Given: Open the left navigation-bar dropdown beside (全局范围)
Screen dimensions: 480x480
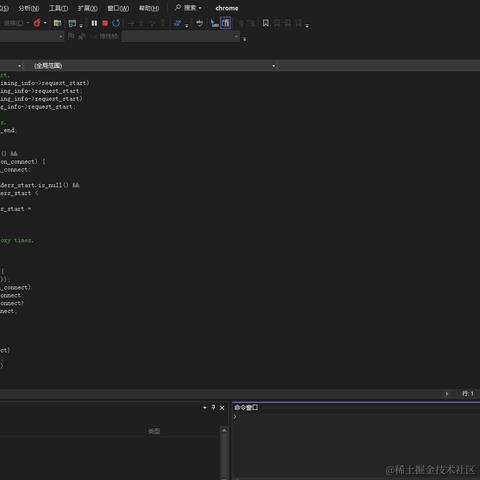Looking at the screenshot, I should point(12,66).
